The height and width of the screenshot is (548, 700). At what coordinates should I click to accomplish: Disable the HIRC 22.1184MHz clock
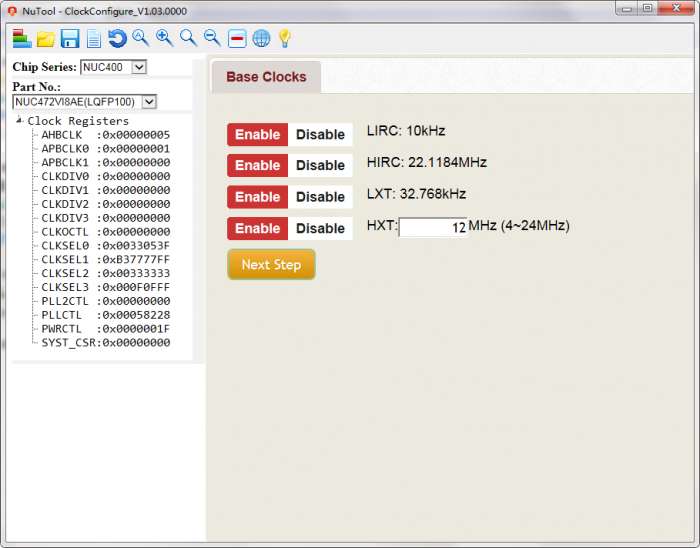point(320,165)
